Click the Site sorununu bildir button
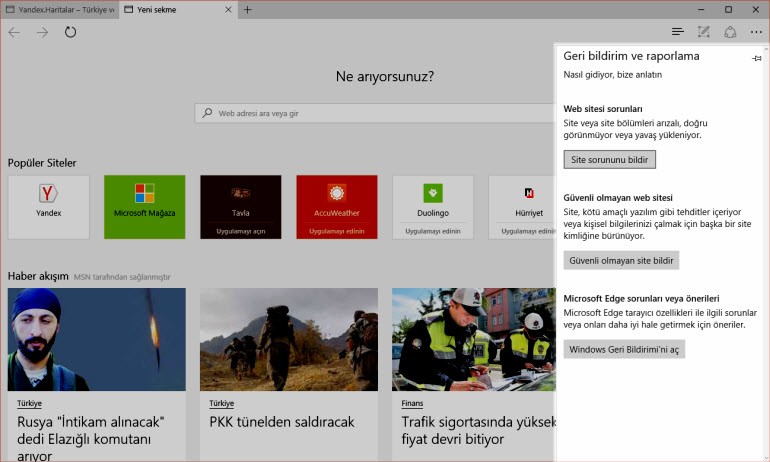Screen dimensions: 770x462 pyautogui.click(x=609, y=160)
